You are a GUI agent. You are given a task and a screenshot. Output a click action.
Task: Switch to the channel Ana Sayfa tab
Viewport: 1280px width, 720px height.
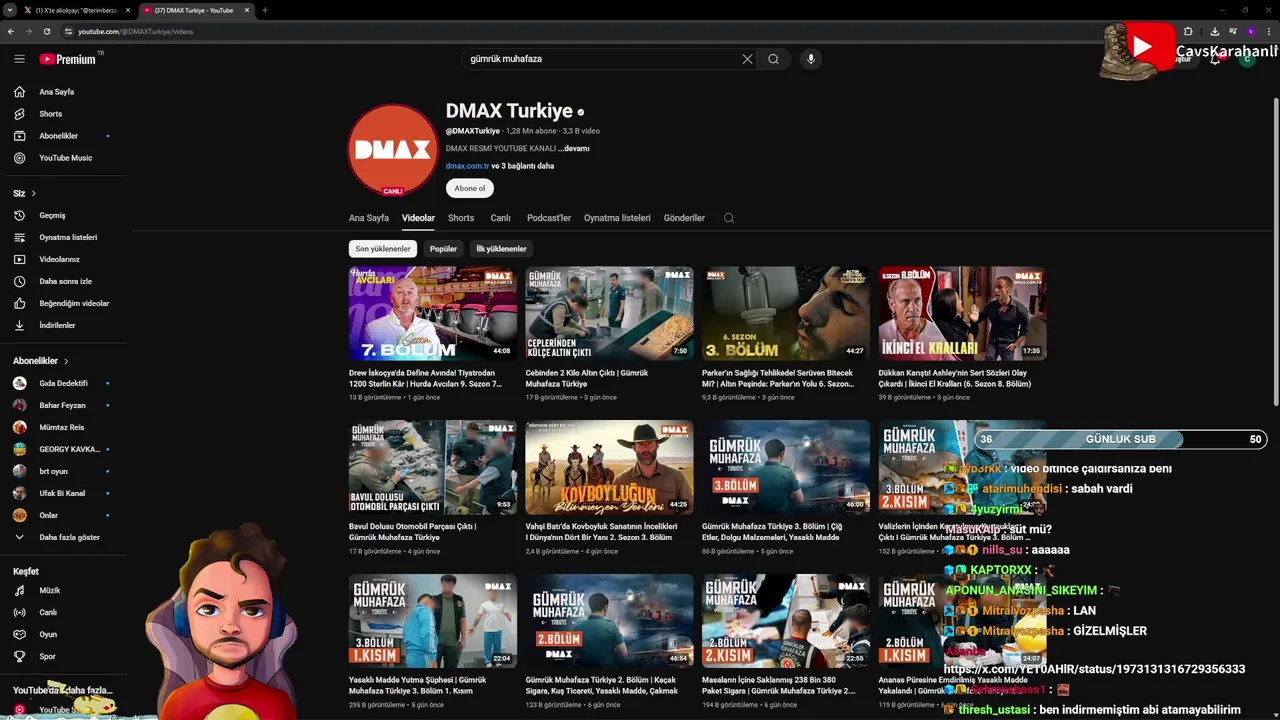click(x=369, y=218)
